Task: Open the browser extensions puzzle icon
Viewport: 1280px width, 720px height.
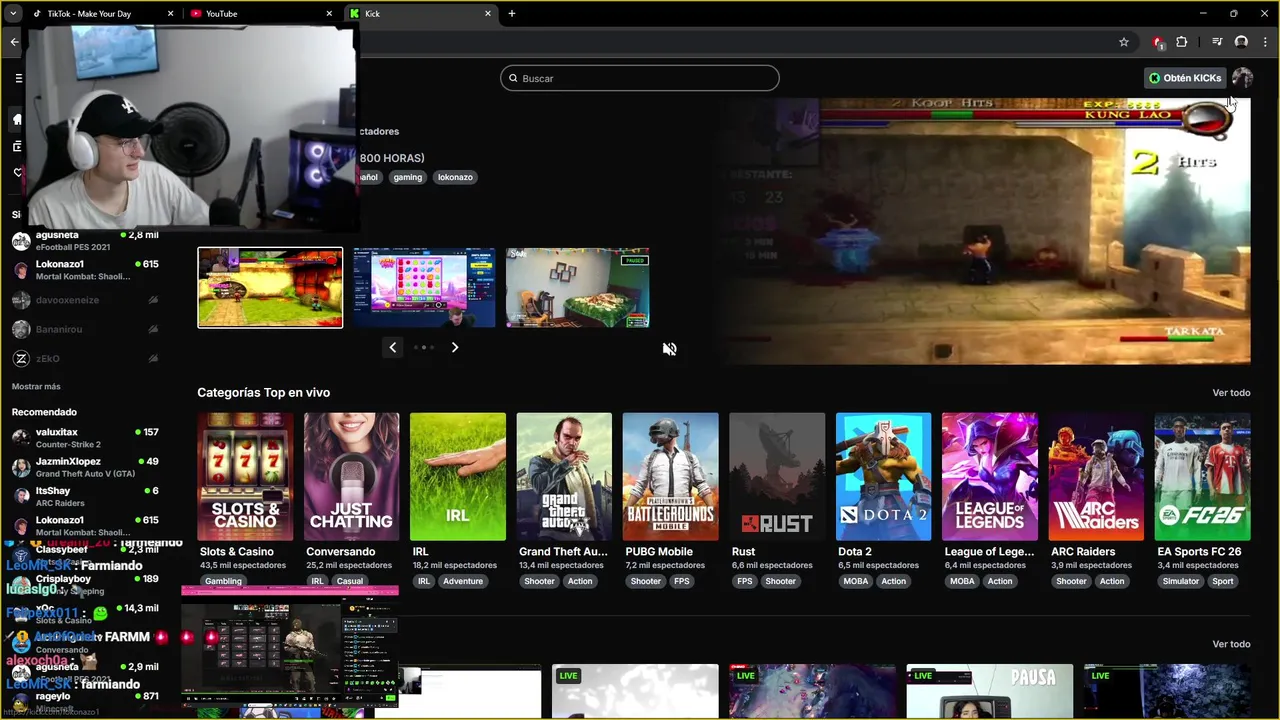Action: (x=1182, y=42)
